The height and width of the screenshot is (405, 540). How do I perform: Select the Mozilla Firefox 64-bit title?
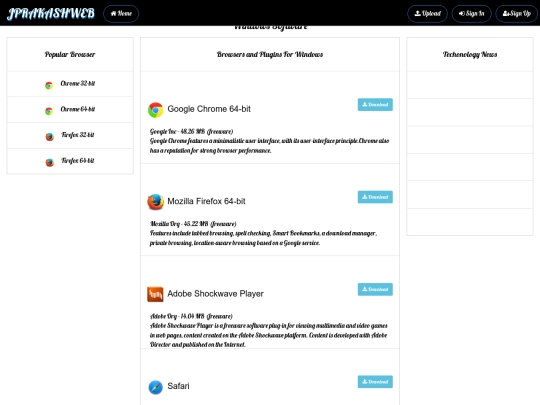pyautogui.click(x=206, y=201)
